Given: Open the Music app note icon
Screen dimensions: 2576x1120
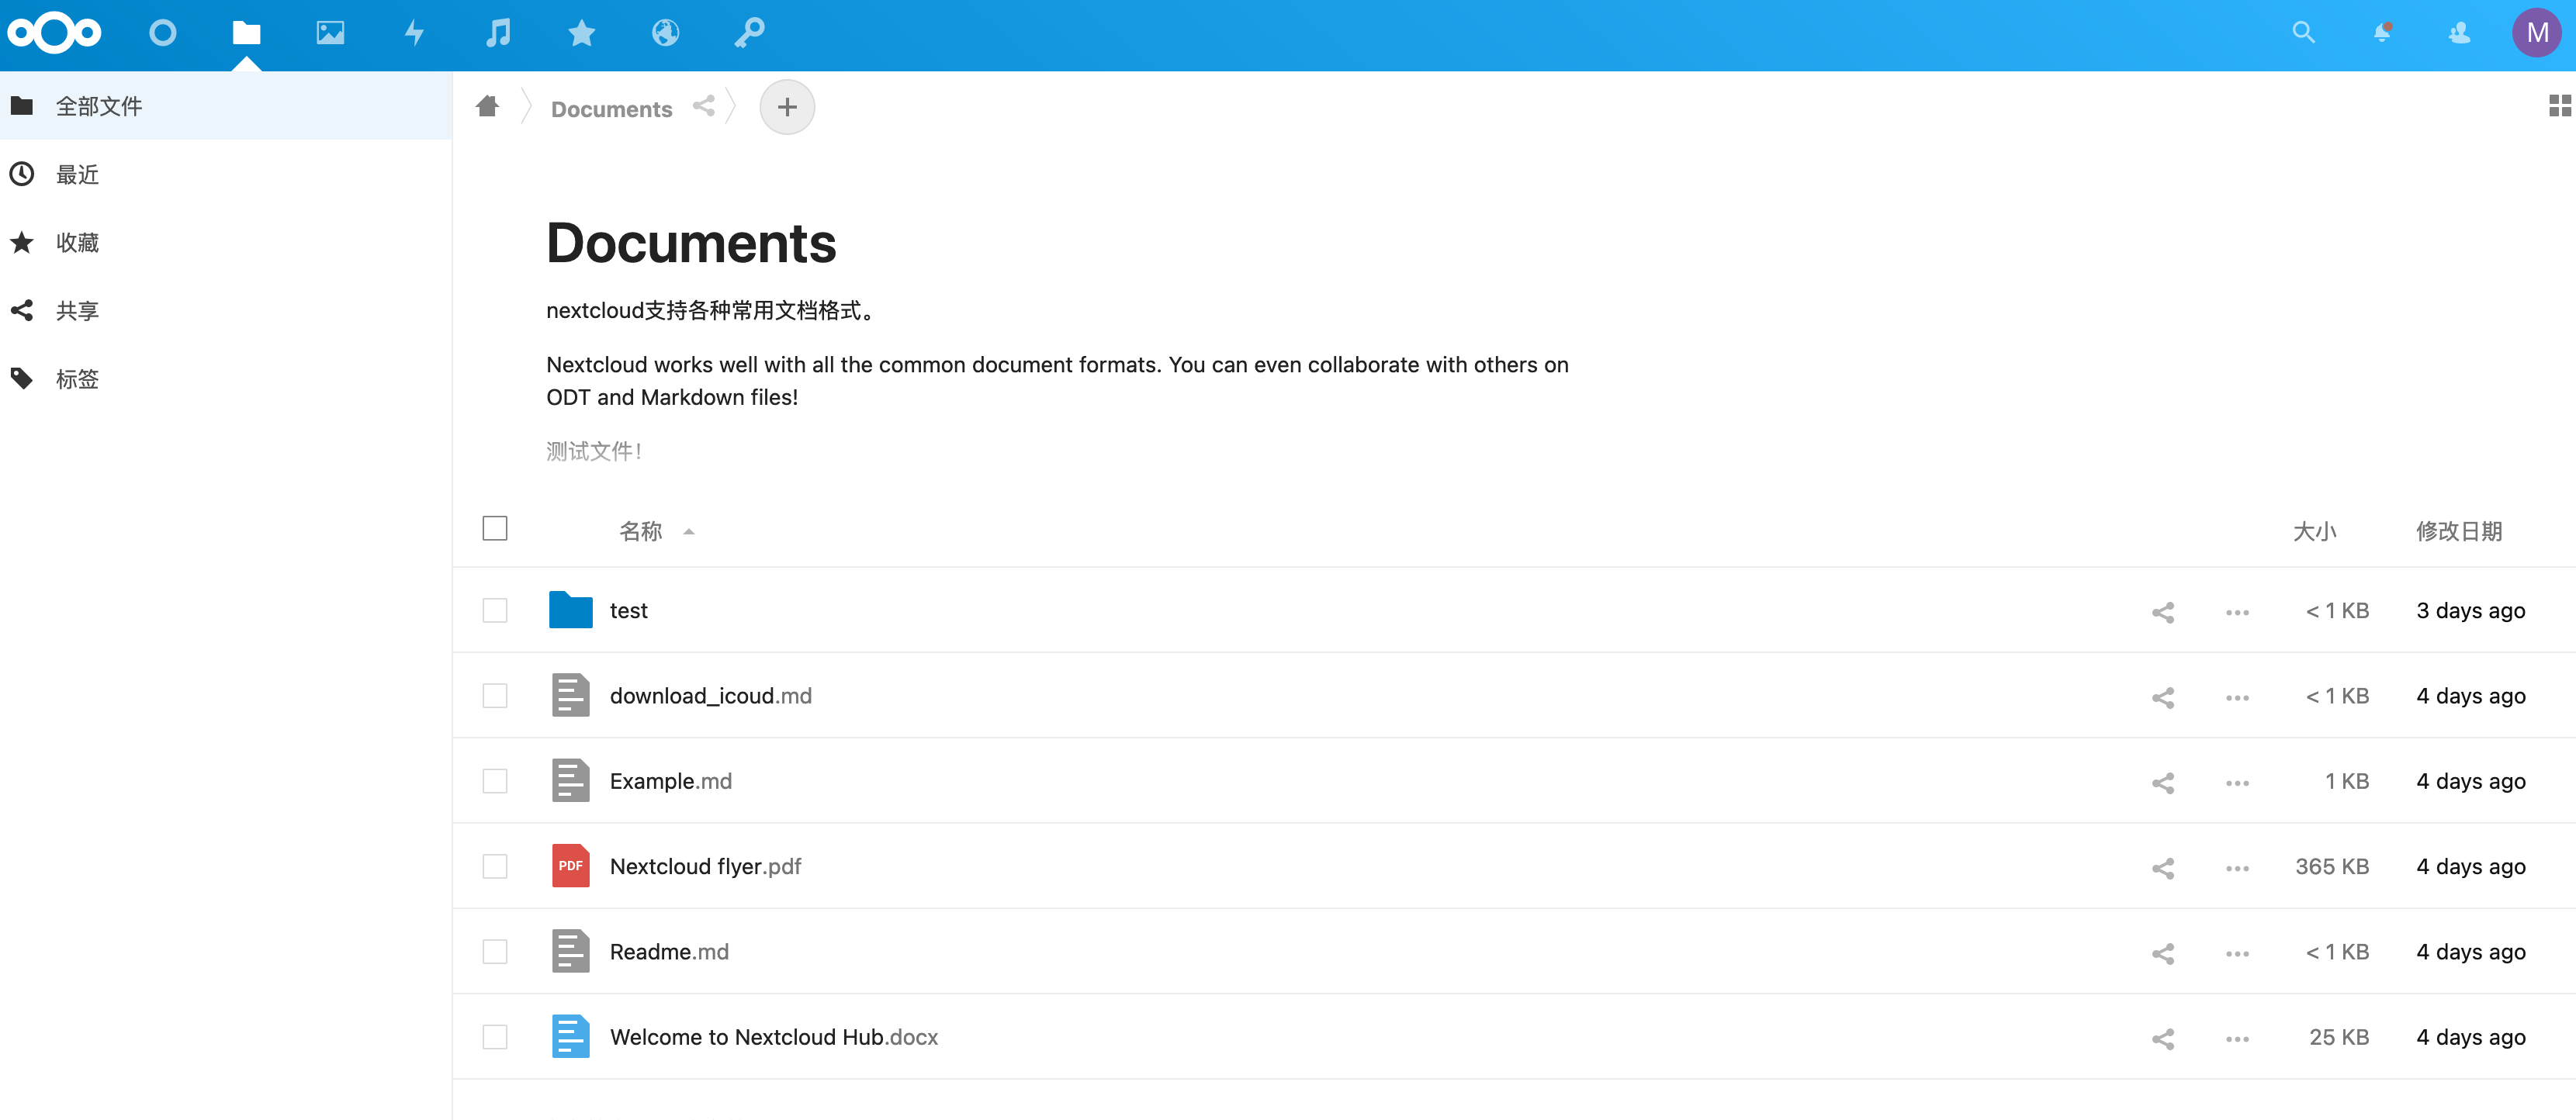Looking at the screenshot, I should pyautogui.click(x=498, y=33).
